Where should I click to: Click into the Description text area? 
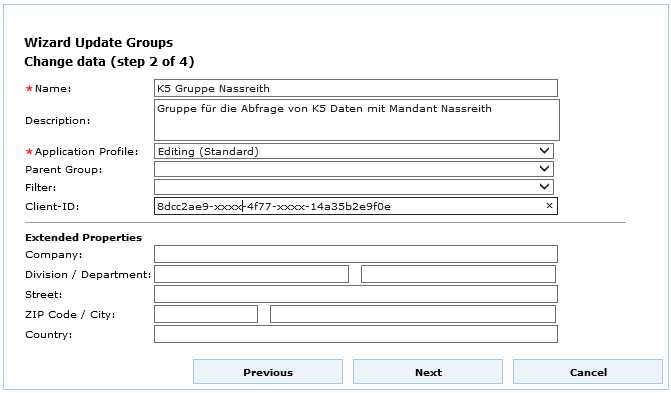pos(357,120)
